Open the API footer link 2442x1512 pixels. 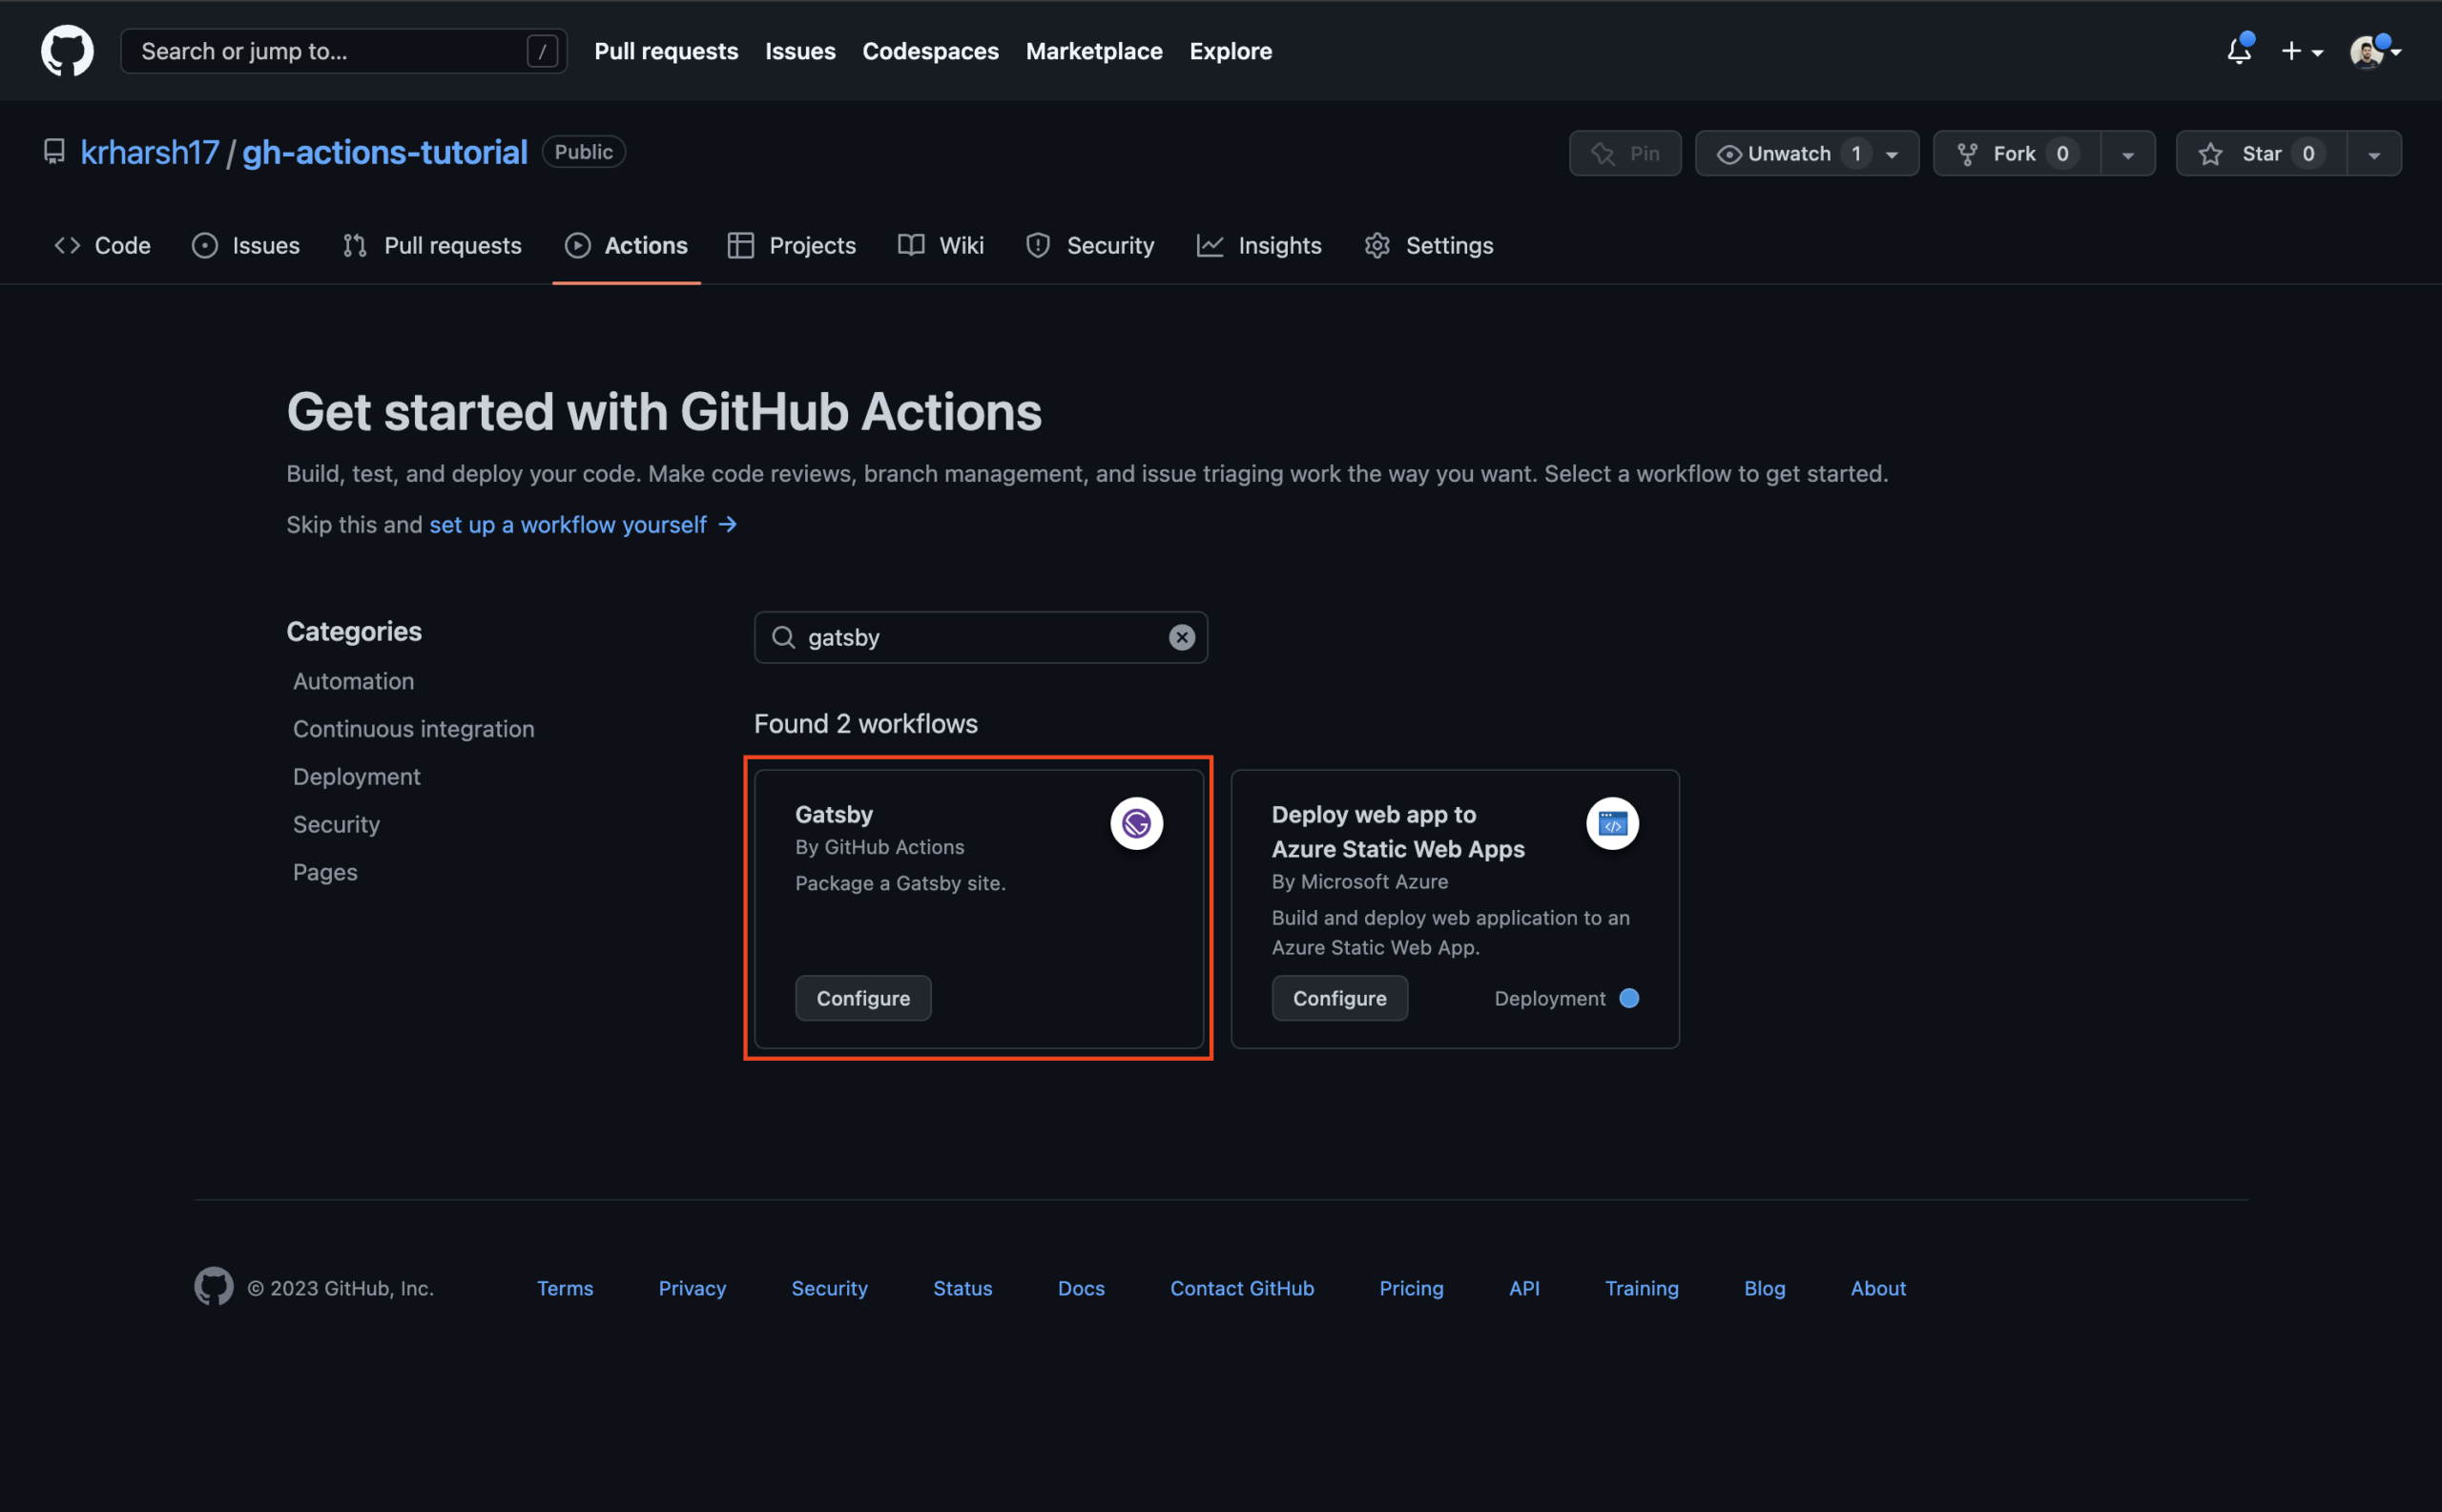coord(1524,1288)
